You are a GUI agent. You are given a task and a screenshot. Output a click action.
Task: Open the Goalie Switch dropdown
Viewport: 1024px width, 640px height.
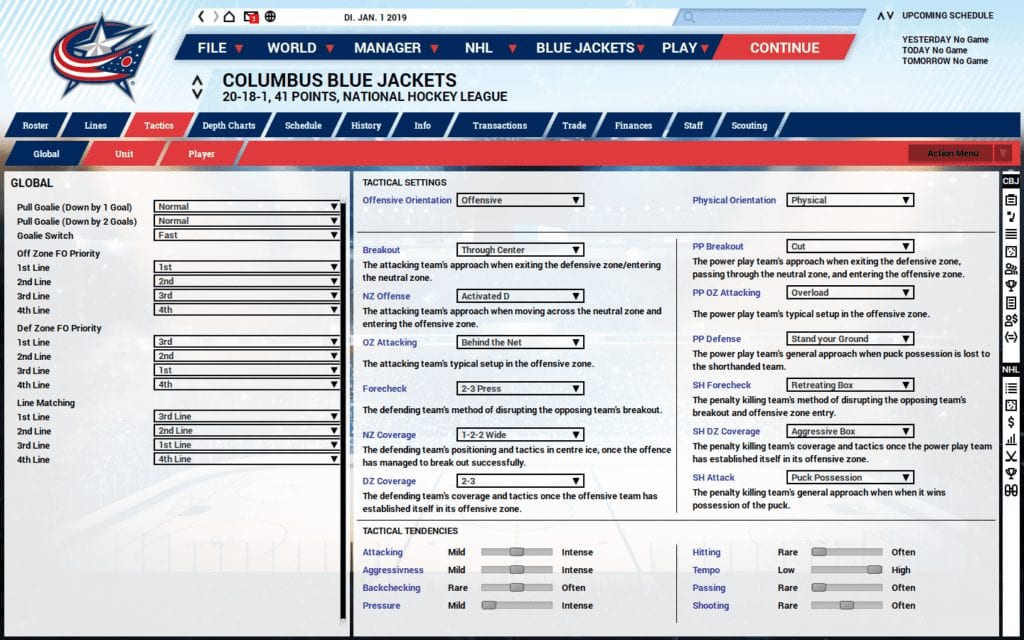click(x=248, y=235)
